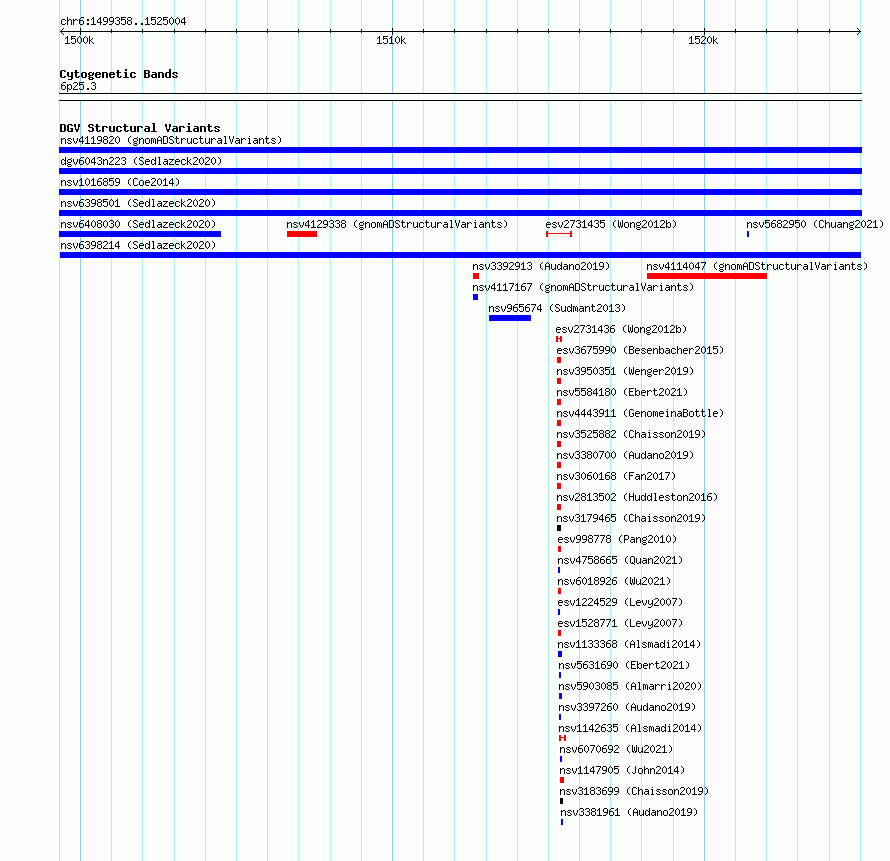890x861 pixels.
Task: Open nsv1142635 Alsmadi2014 variant
Action: point(630,728)
